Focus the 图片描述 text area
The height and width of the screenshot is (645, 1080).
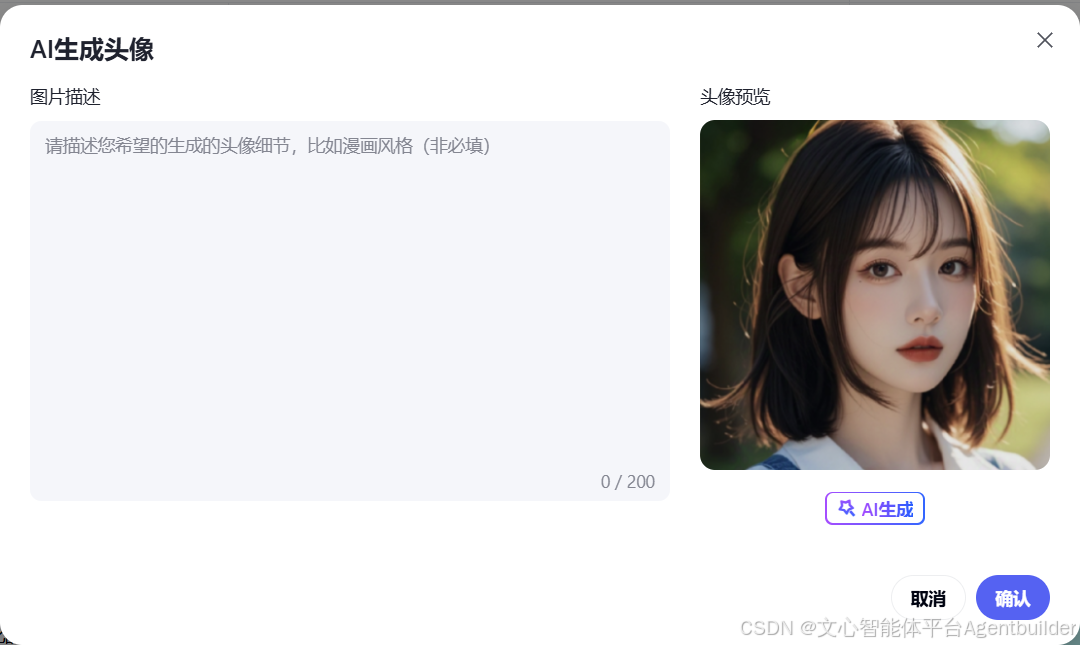pos(350,311)
